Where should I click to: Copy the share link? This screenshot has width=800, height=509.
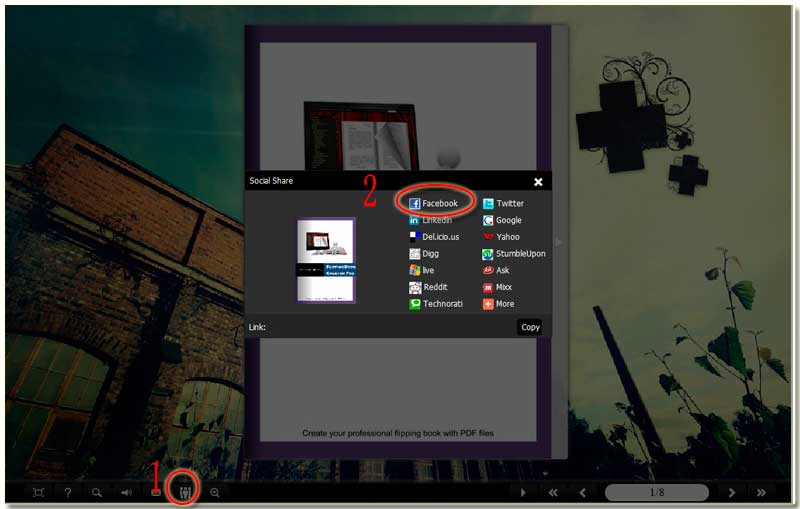(530, 327)
